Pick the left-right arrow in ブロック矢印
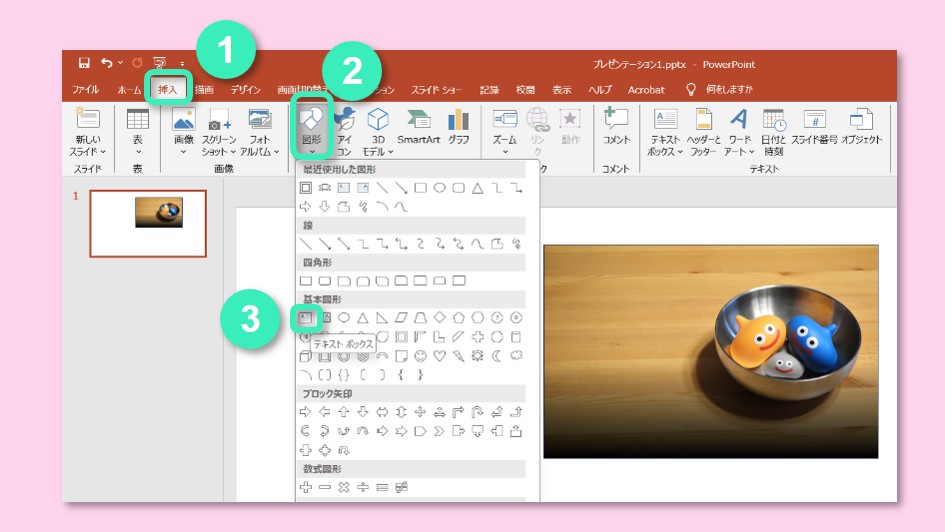Image resolution: width=945 pixels, height=532 pixels. click(x=382, y=412)
